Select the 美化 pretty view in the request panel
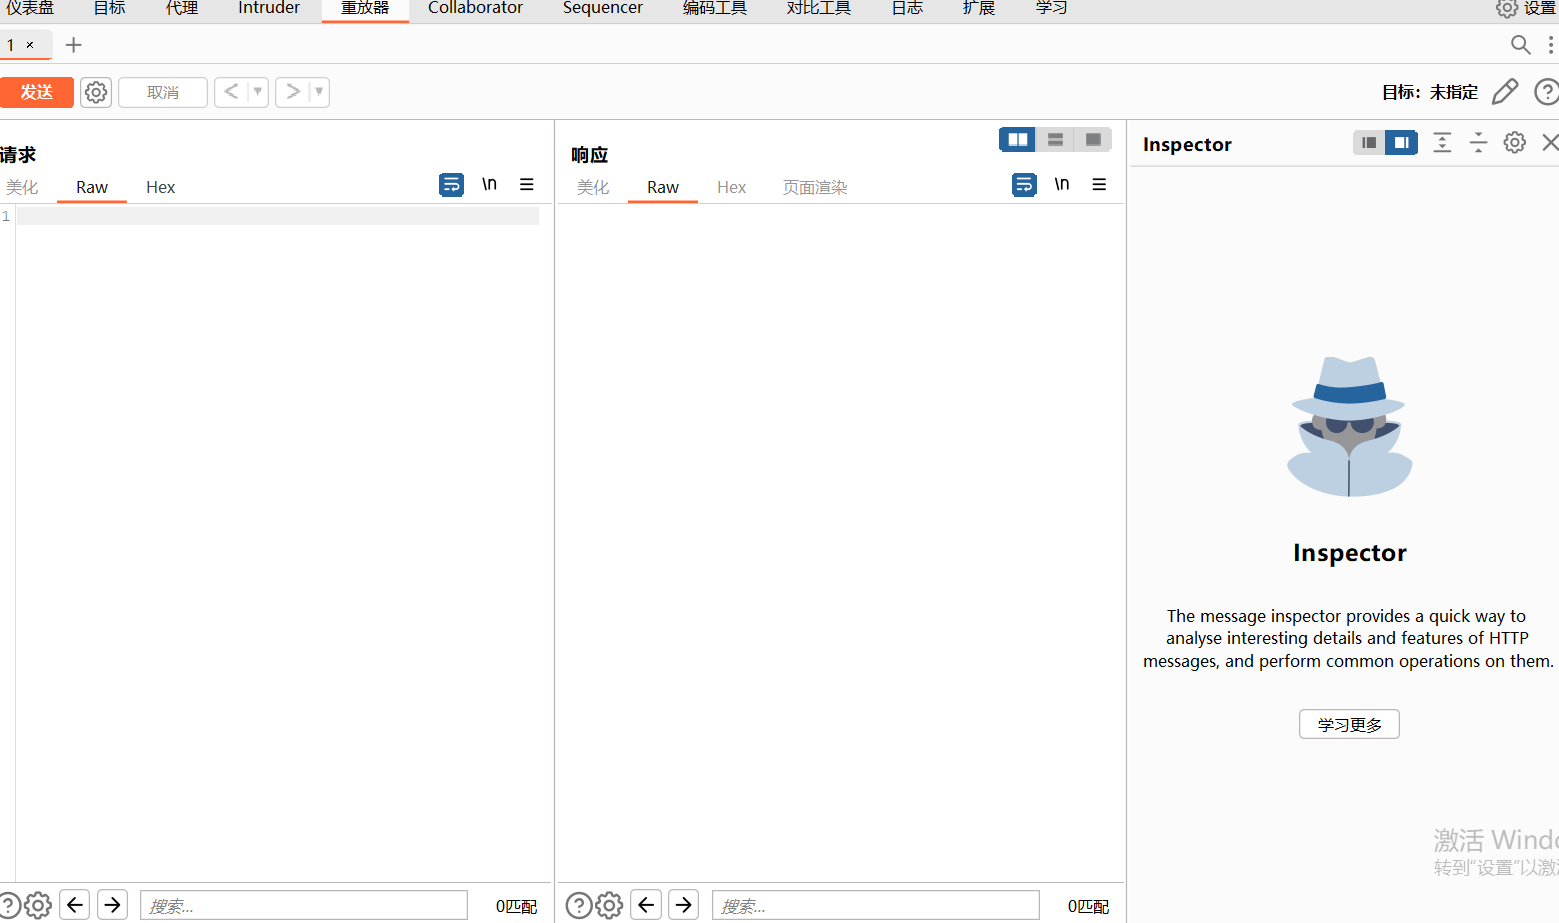 pyautogui.click(x=22, y=187)
